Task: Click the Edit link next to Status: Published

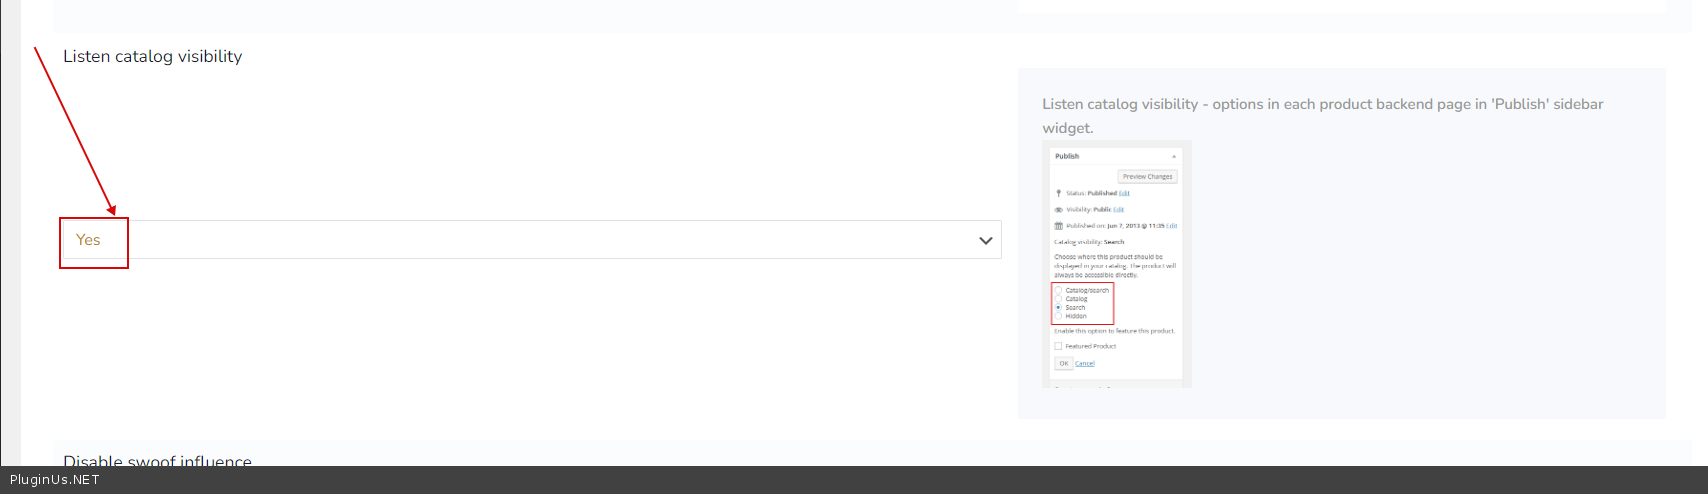Action: pyautogui.click(x=1124, y=193)
